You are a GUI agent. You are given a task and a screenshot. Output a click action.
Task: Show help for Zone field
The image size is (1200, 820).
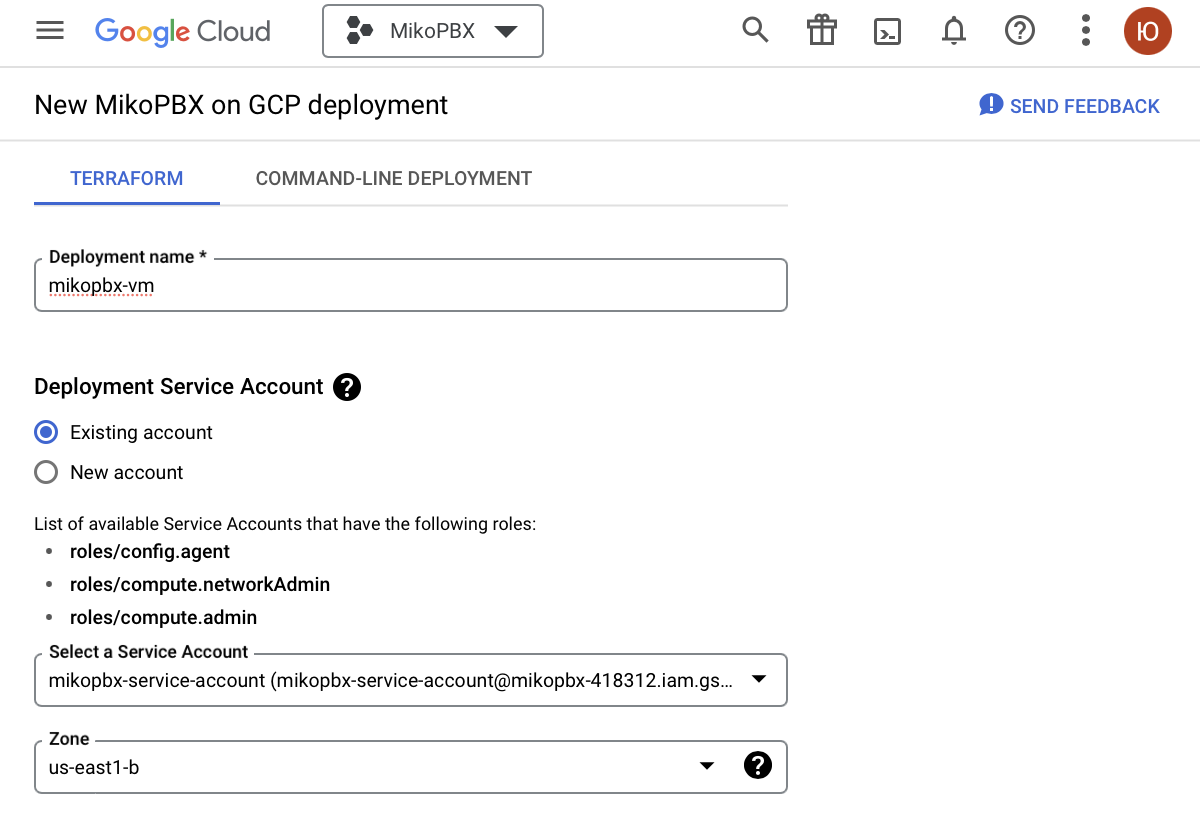click(758, 766)
